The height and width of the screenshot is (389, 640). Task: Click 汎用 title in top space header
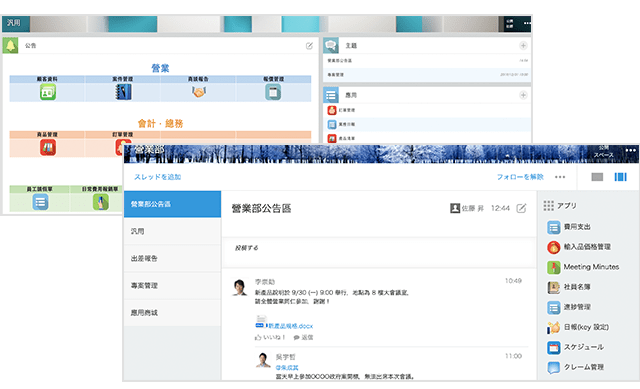(x=13, y=23)
